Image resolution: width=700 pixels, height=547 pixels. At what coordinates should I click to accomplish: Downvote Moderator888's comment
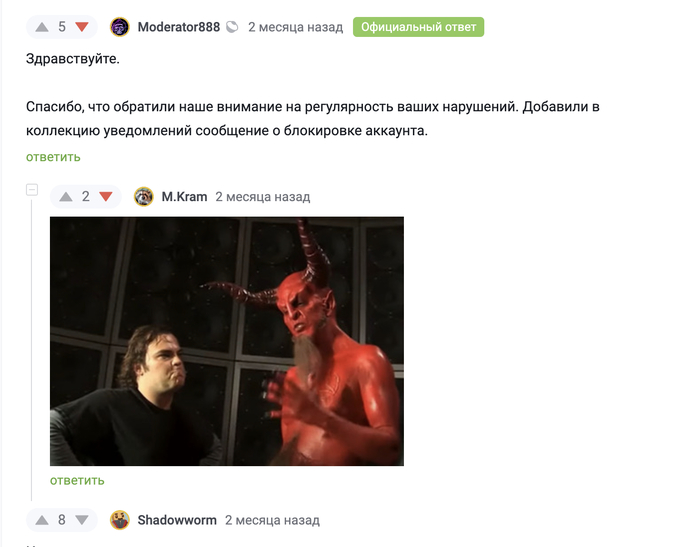tap(82, 27)
